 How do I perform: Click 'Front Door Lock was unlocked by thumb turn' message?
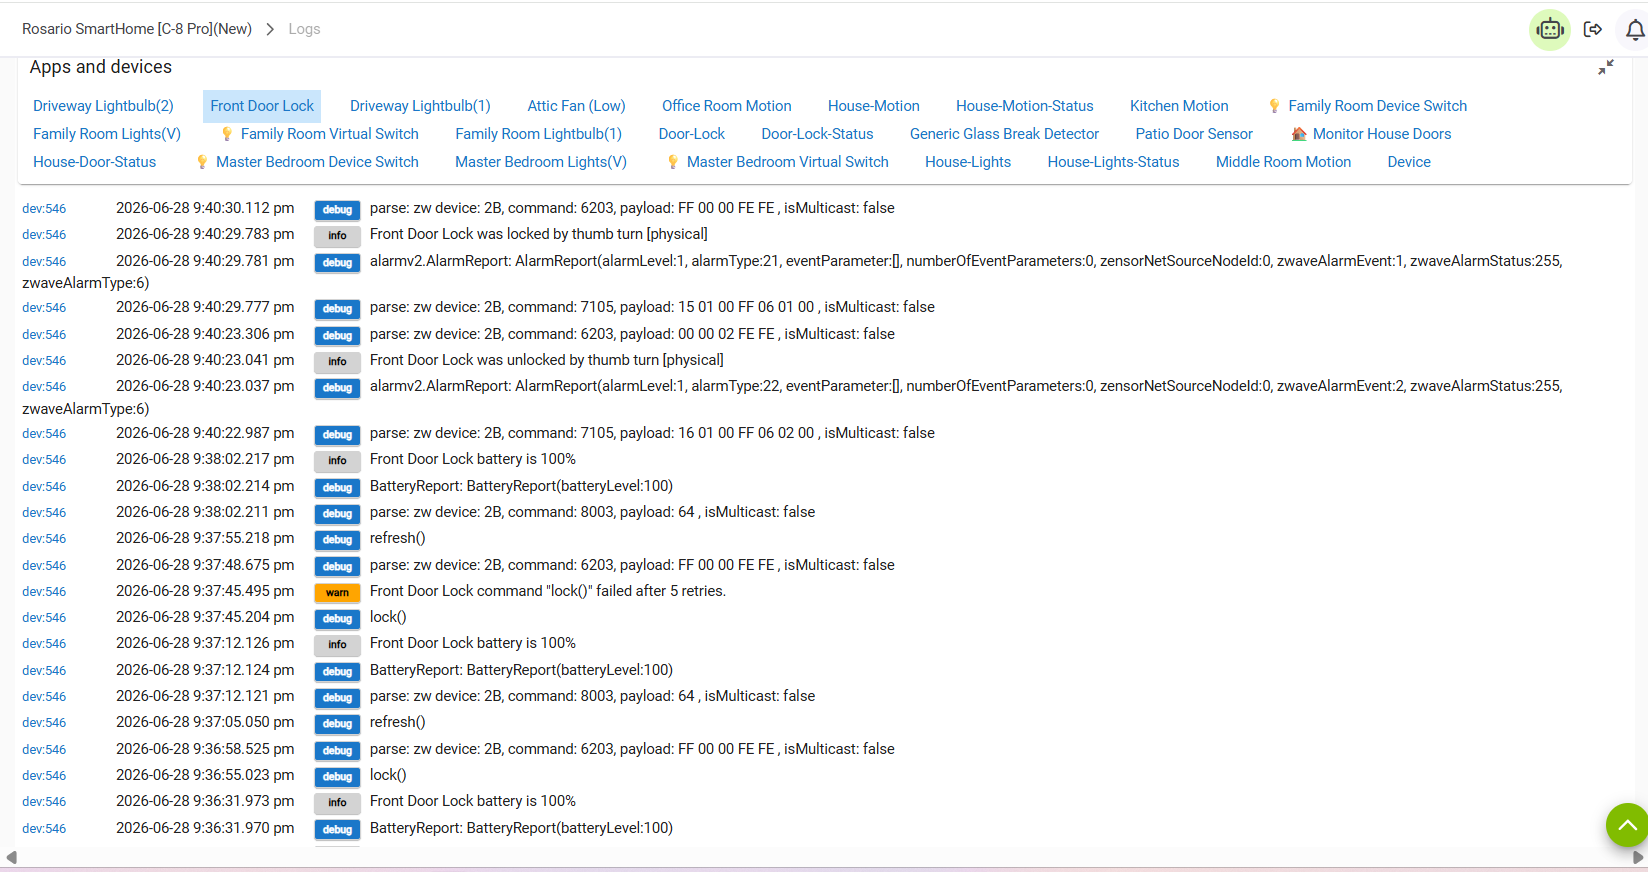point(546,360)
